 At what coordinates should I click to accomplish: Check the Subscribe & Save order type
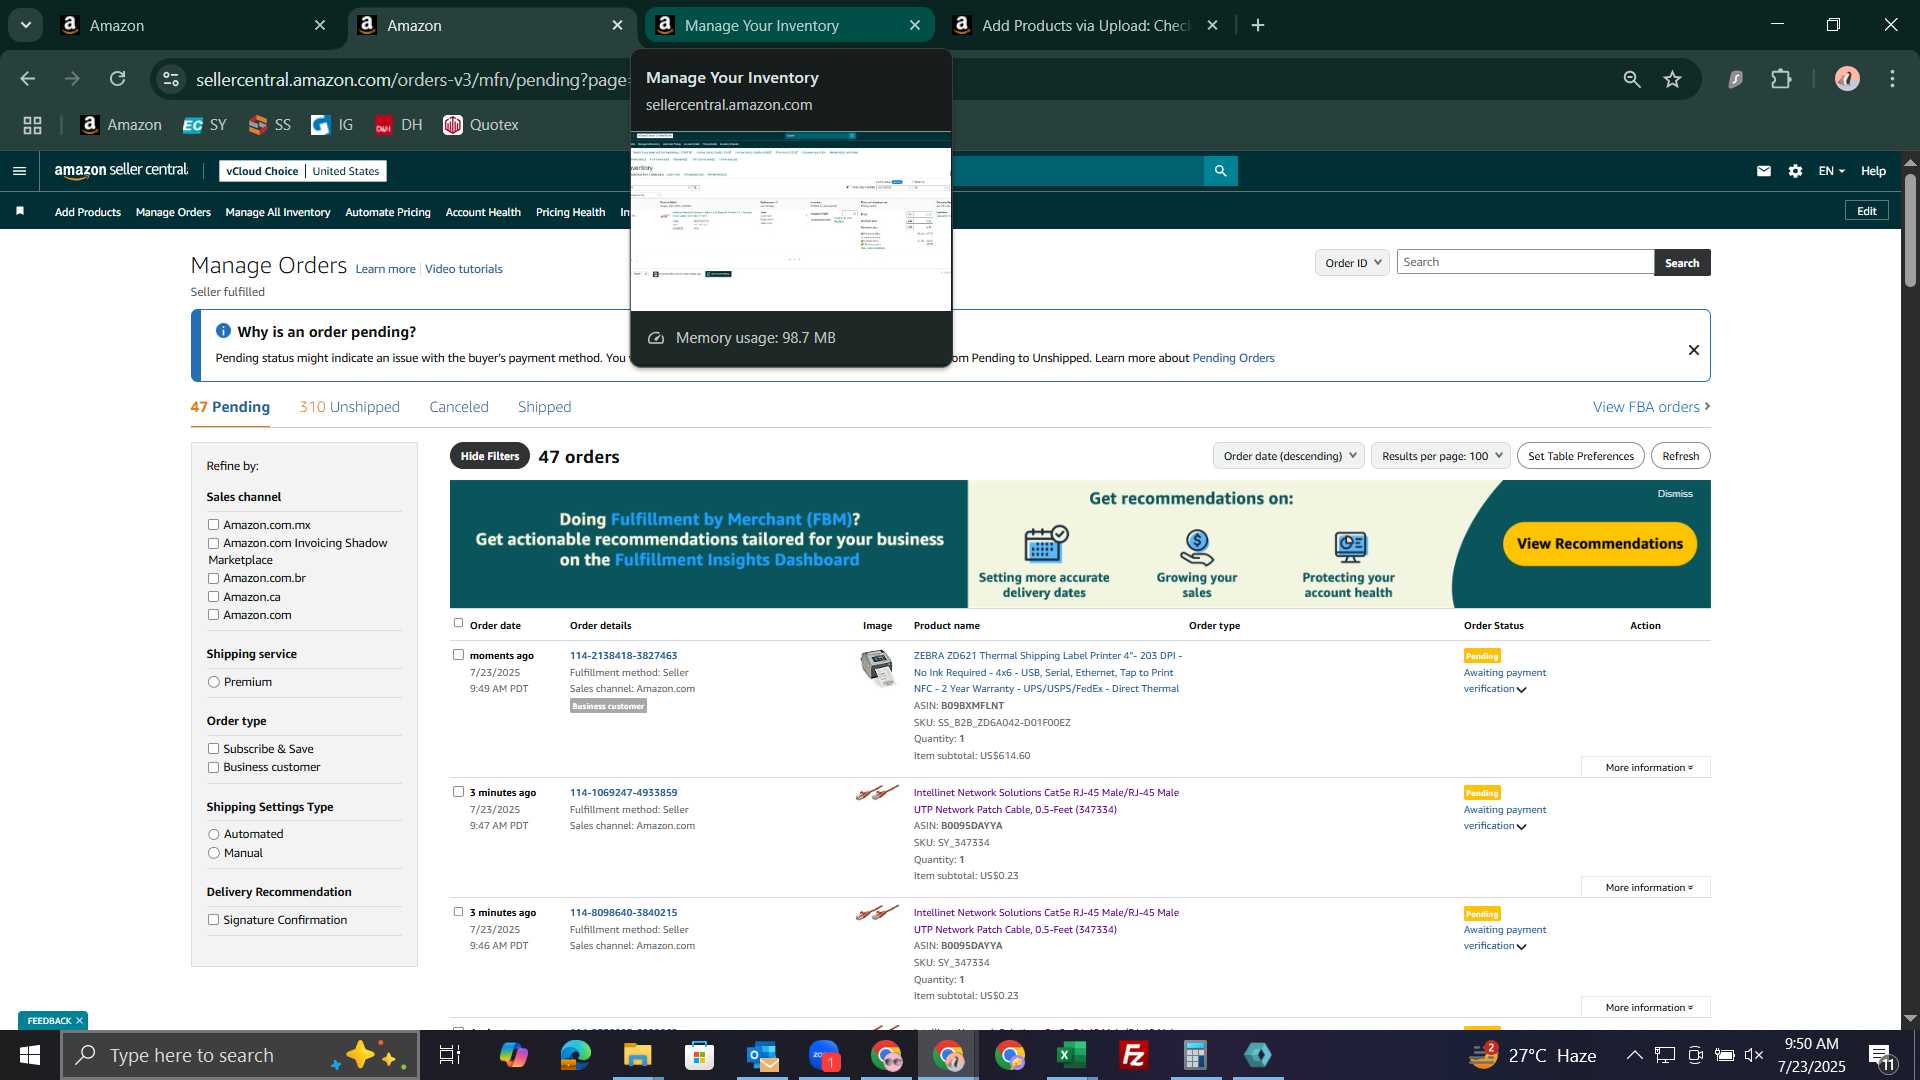(x=213, y=749)
